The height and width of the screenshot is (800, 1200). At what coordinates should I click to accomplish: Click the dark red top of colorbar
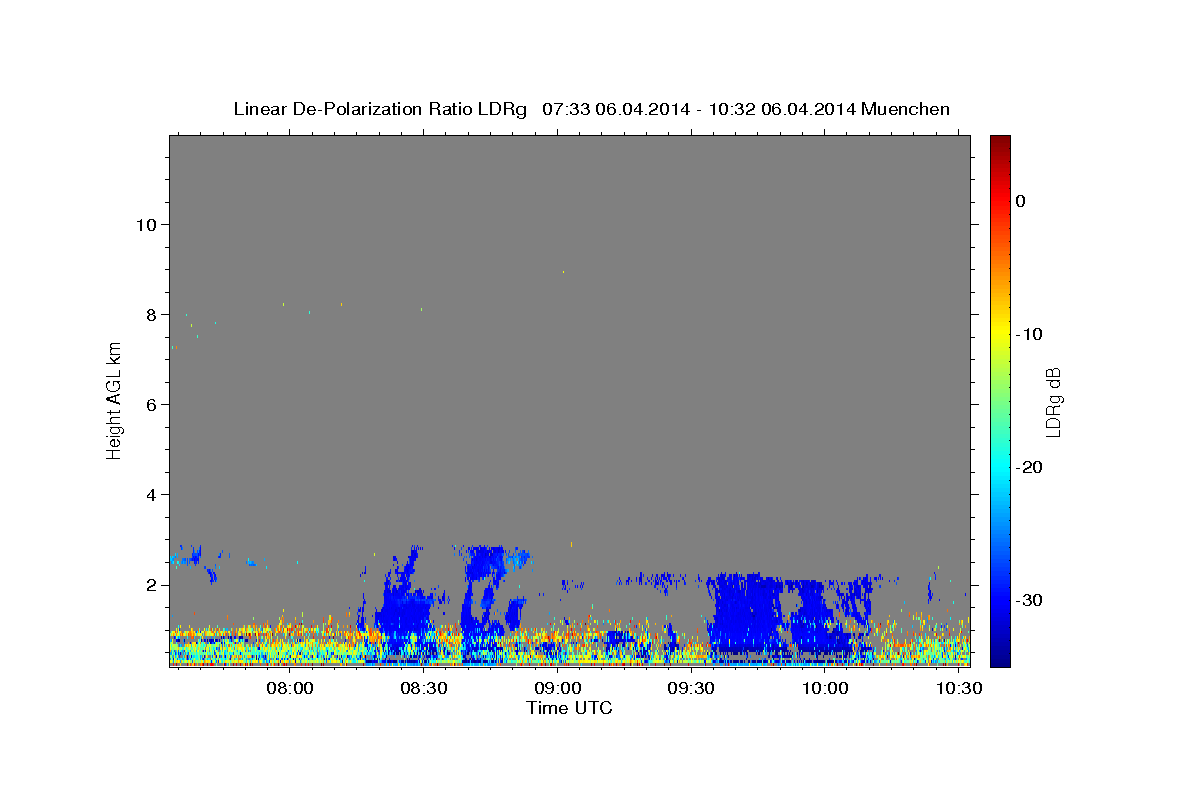point(1000,142)
